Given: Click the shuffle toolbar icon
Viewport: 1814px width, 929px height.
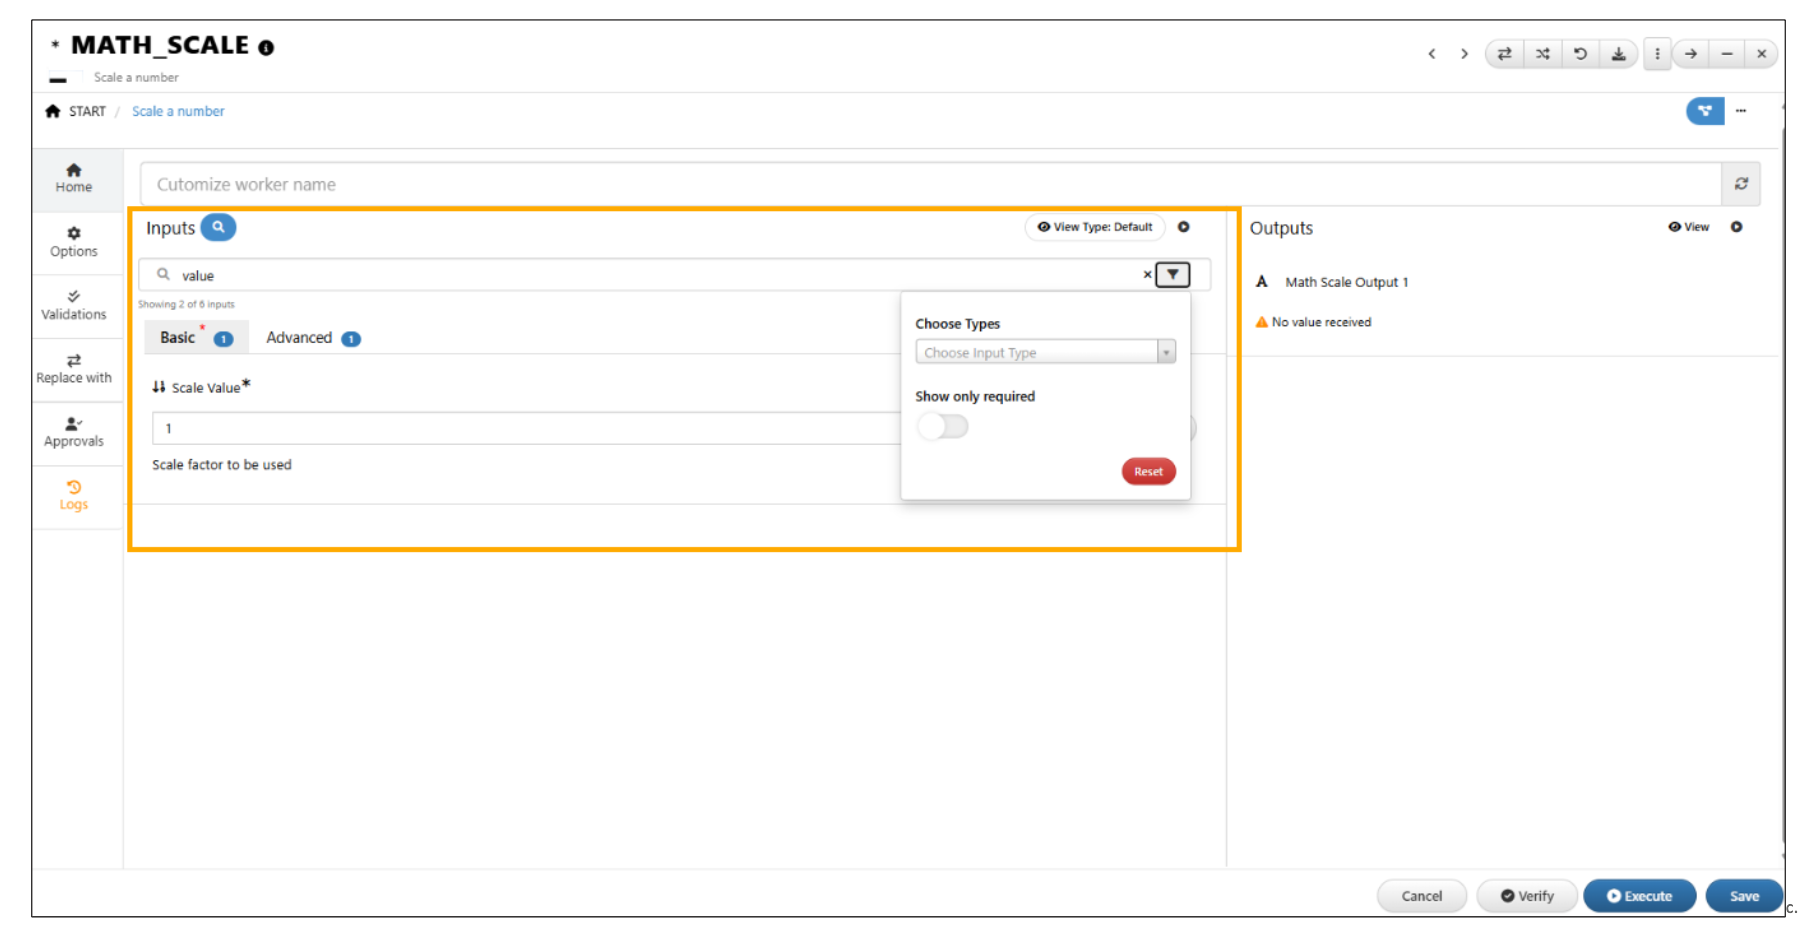Looking at the screenshot, I should pyautogui.click(x=1542, y=54).
